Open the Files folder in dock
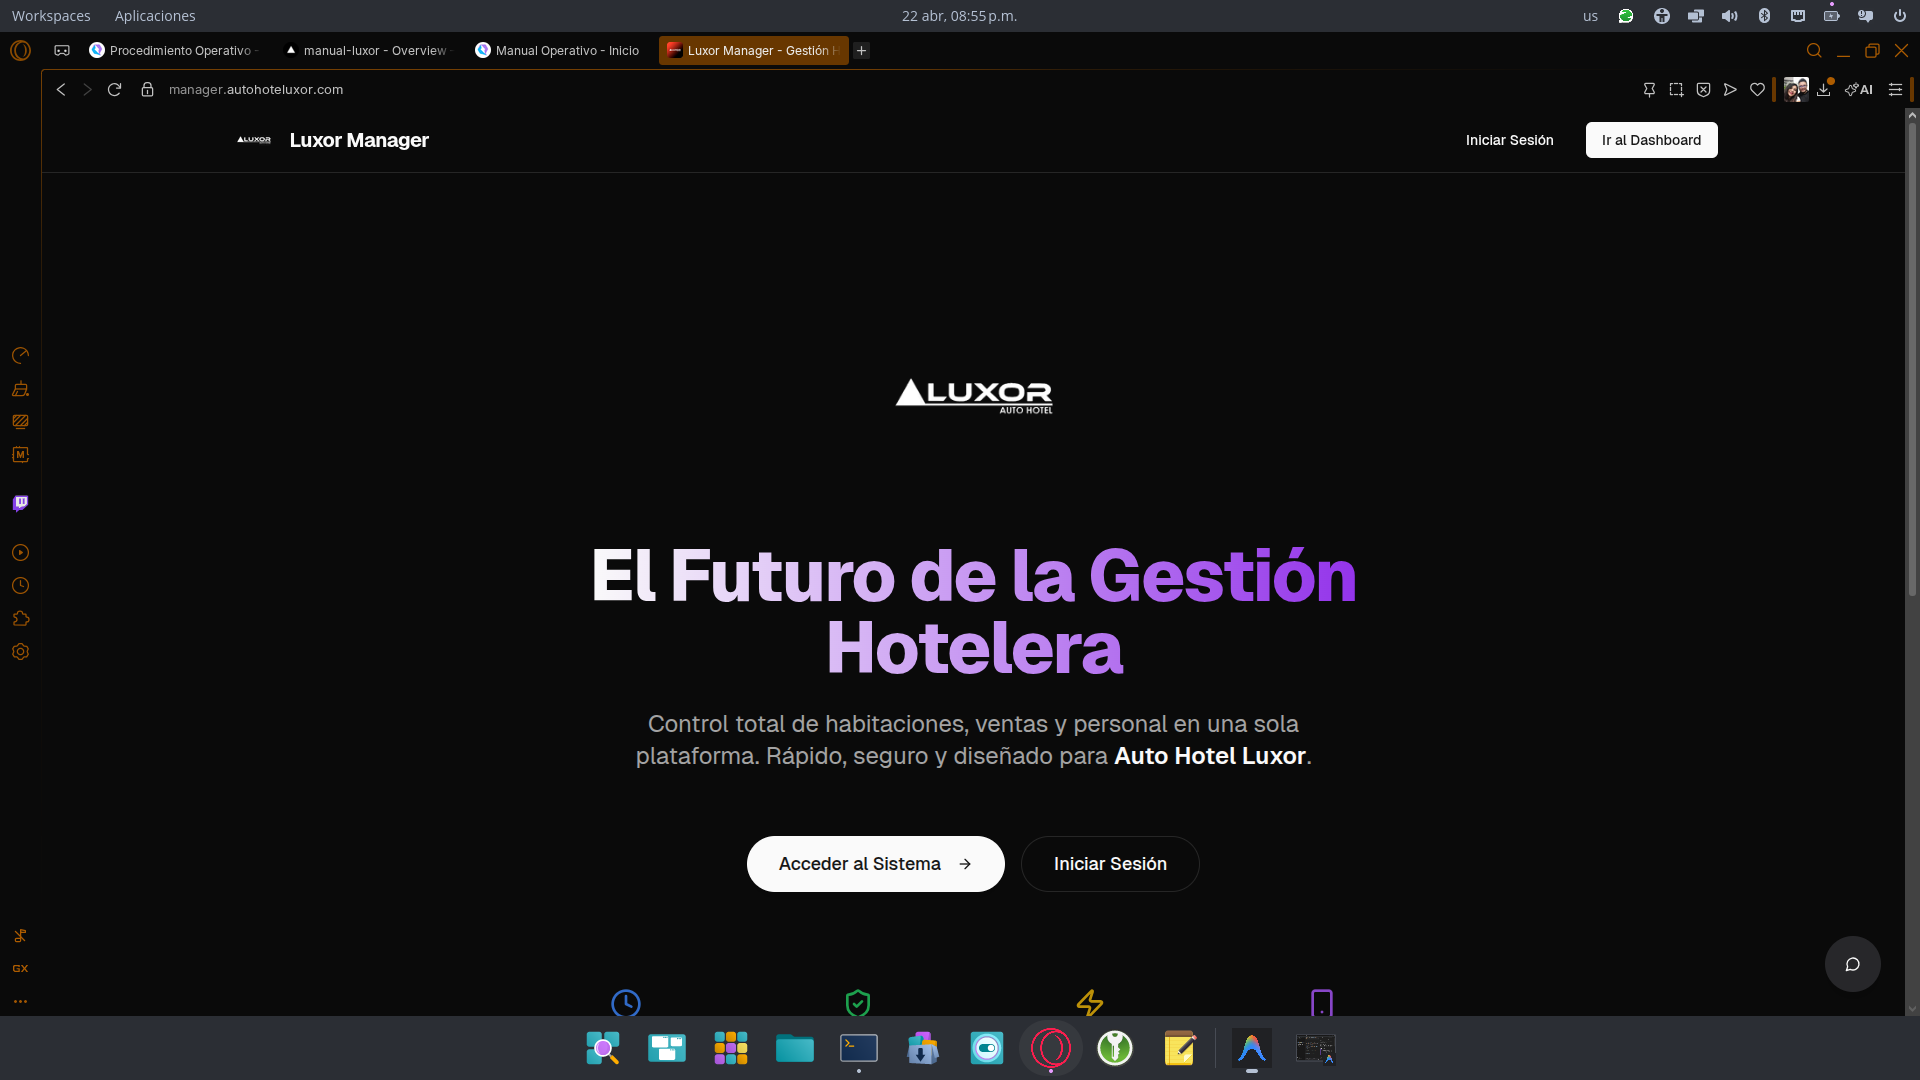 pyautogui.click(x=795, y=1048)
